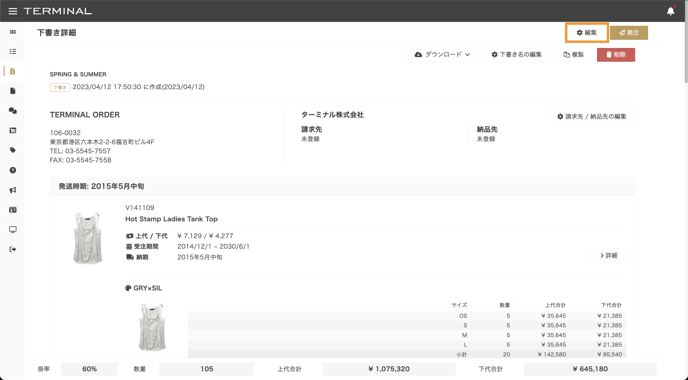
Task: Click the GRY×SIL color variant thumbnail
Action: [x=152, y=327]
